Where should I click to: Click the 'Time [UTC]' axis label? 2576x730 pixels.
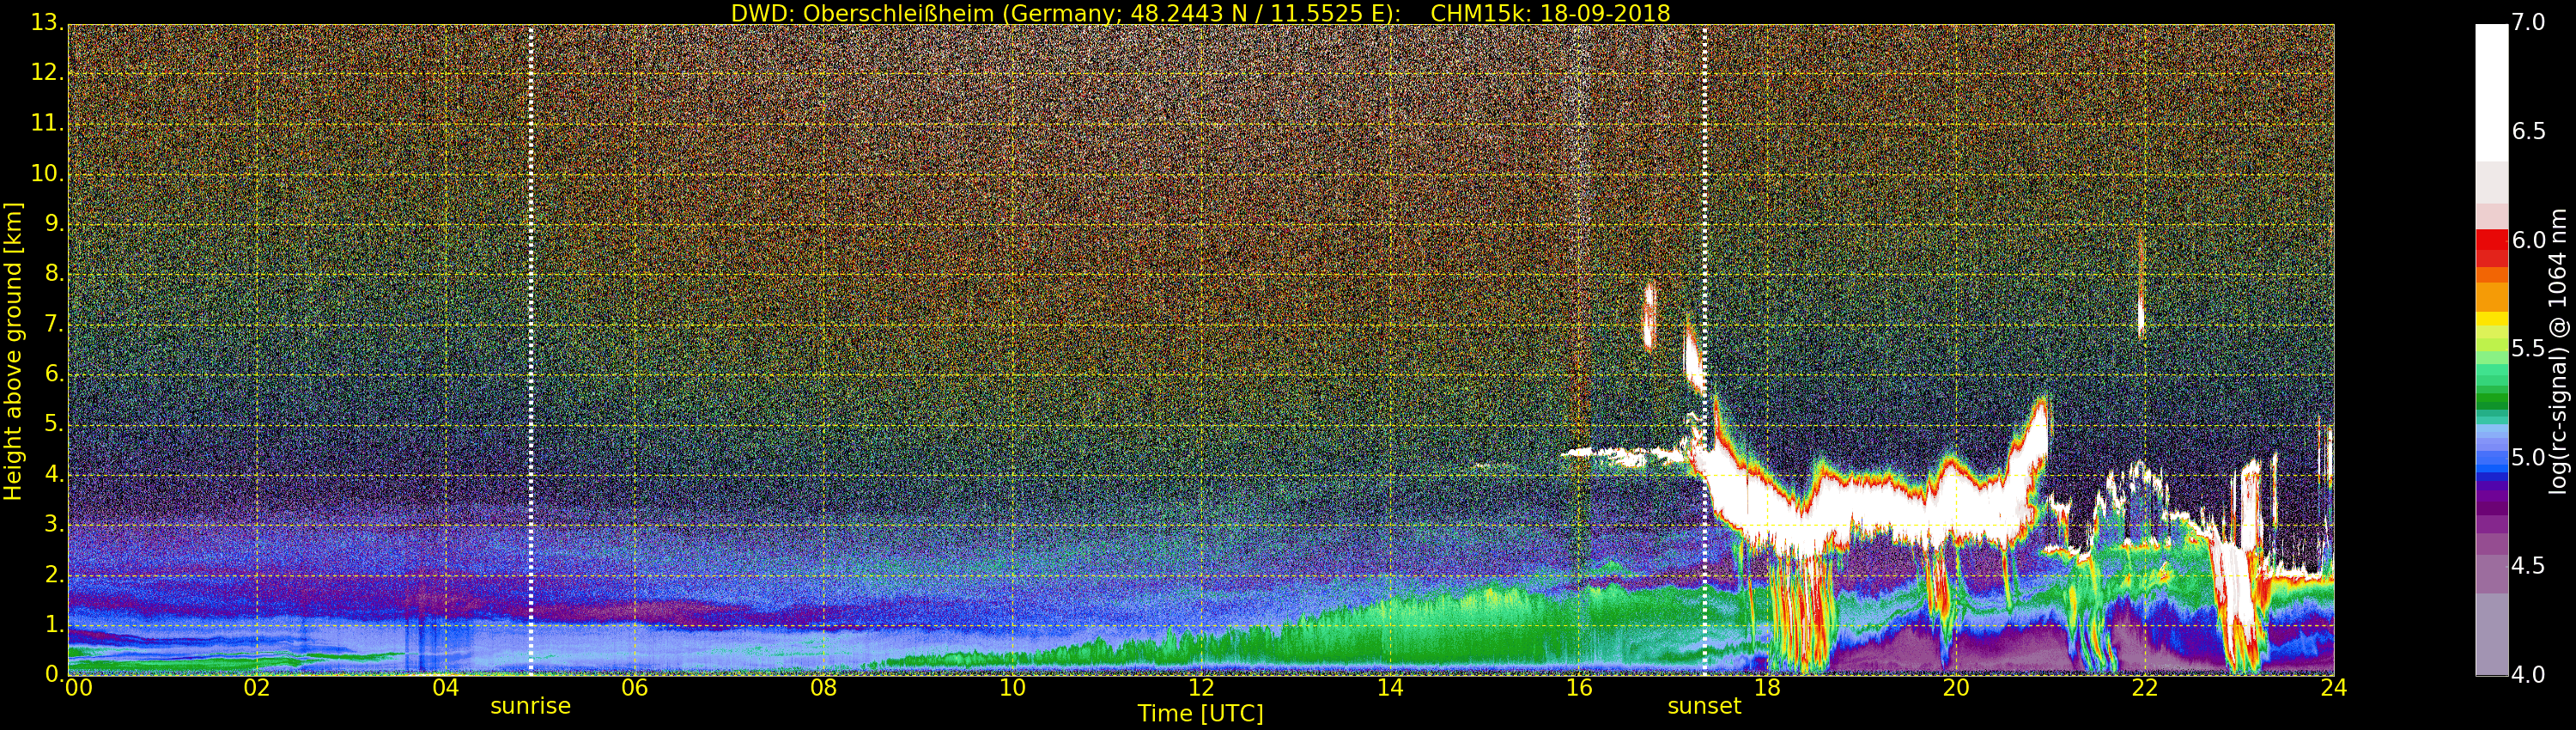(x=1200, y=714)
